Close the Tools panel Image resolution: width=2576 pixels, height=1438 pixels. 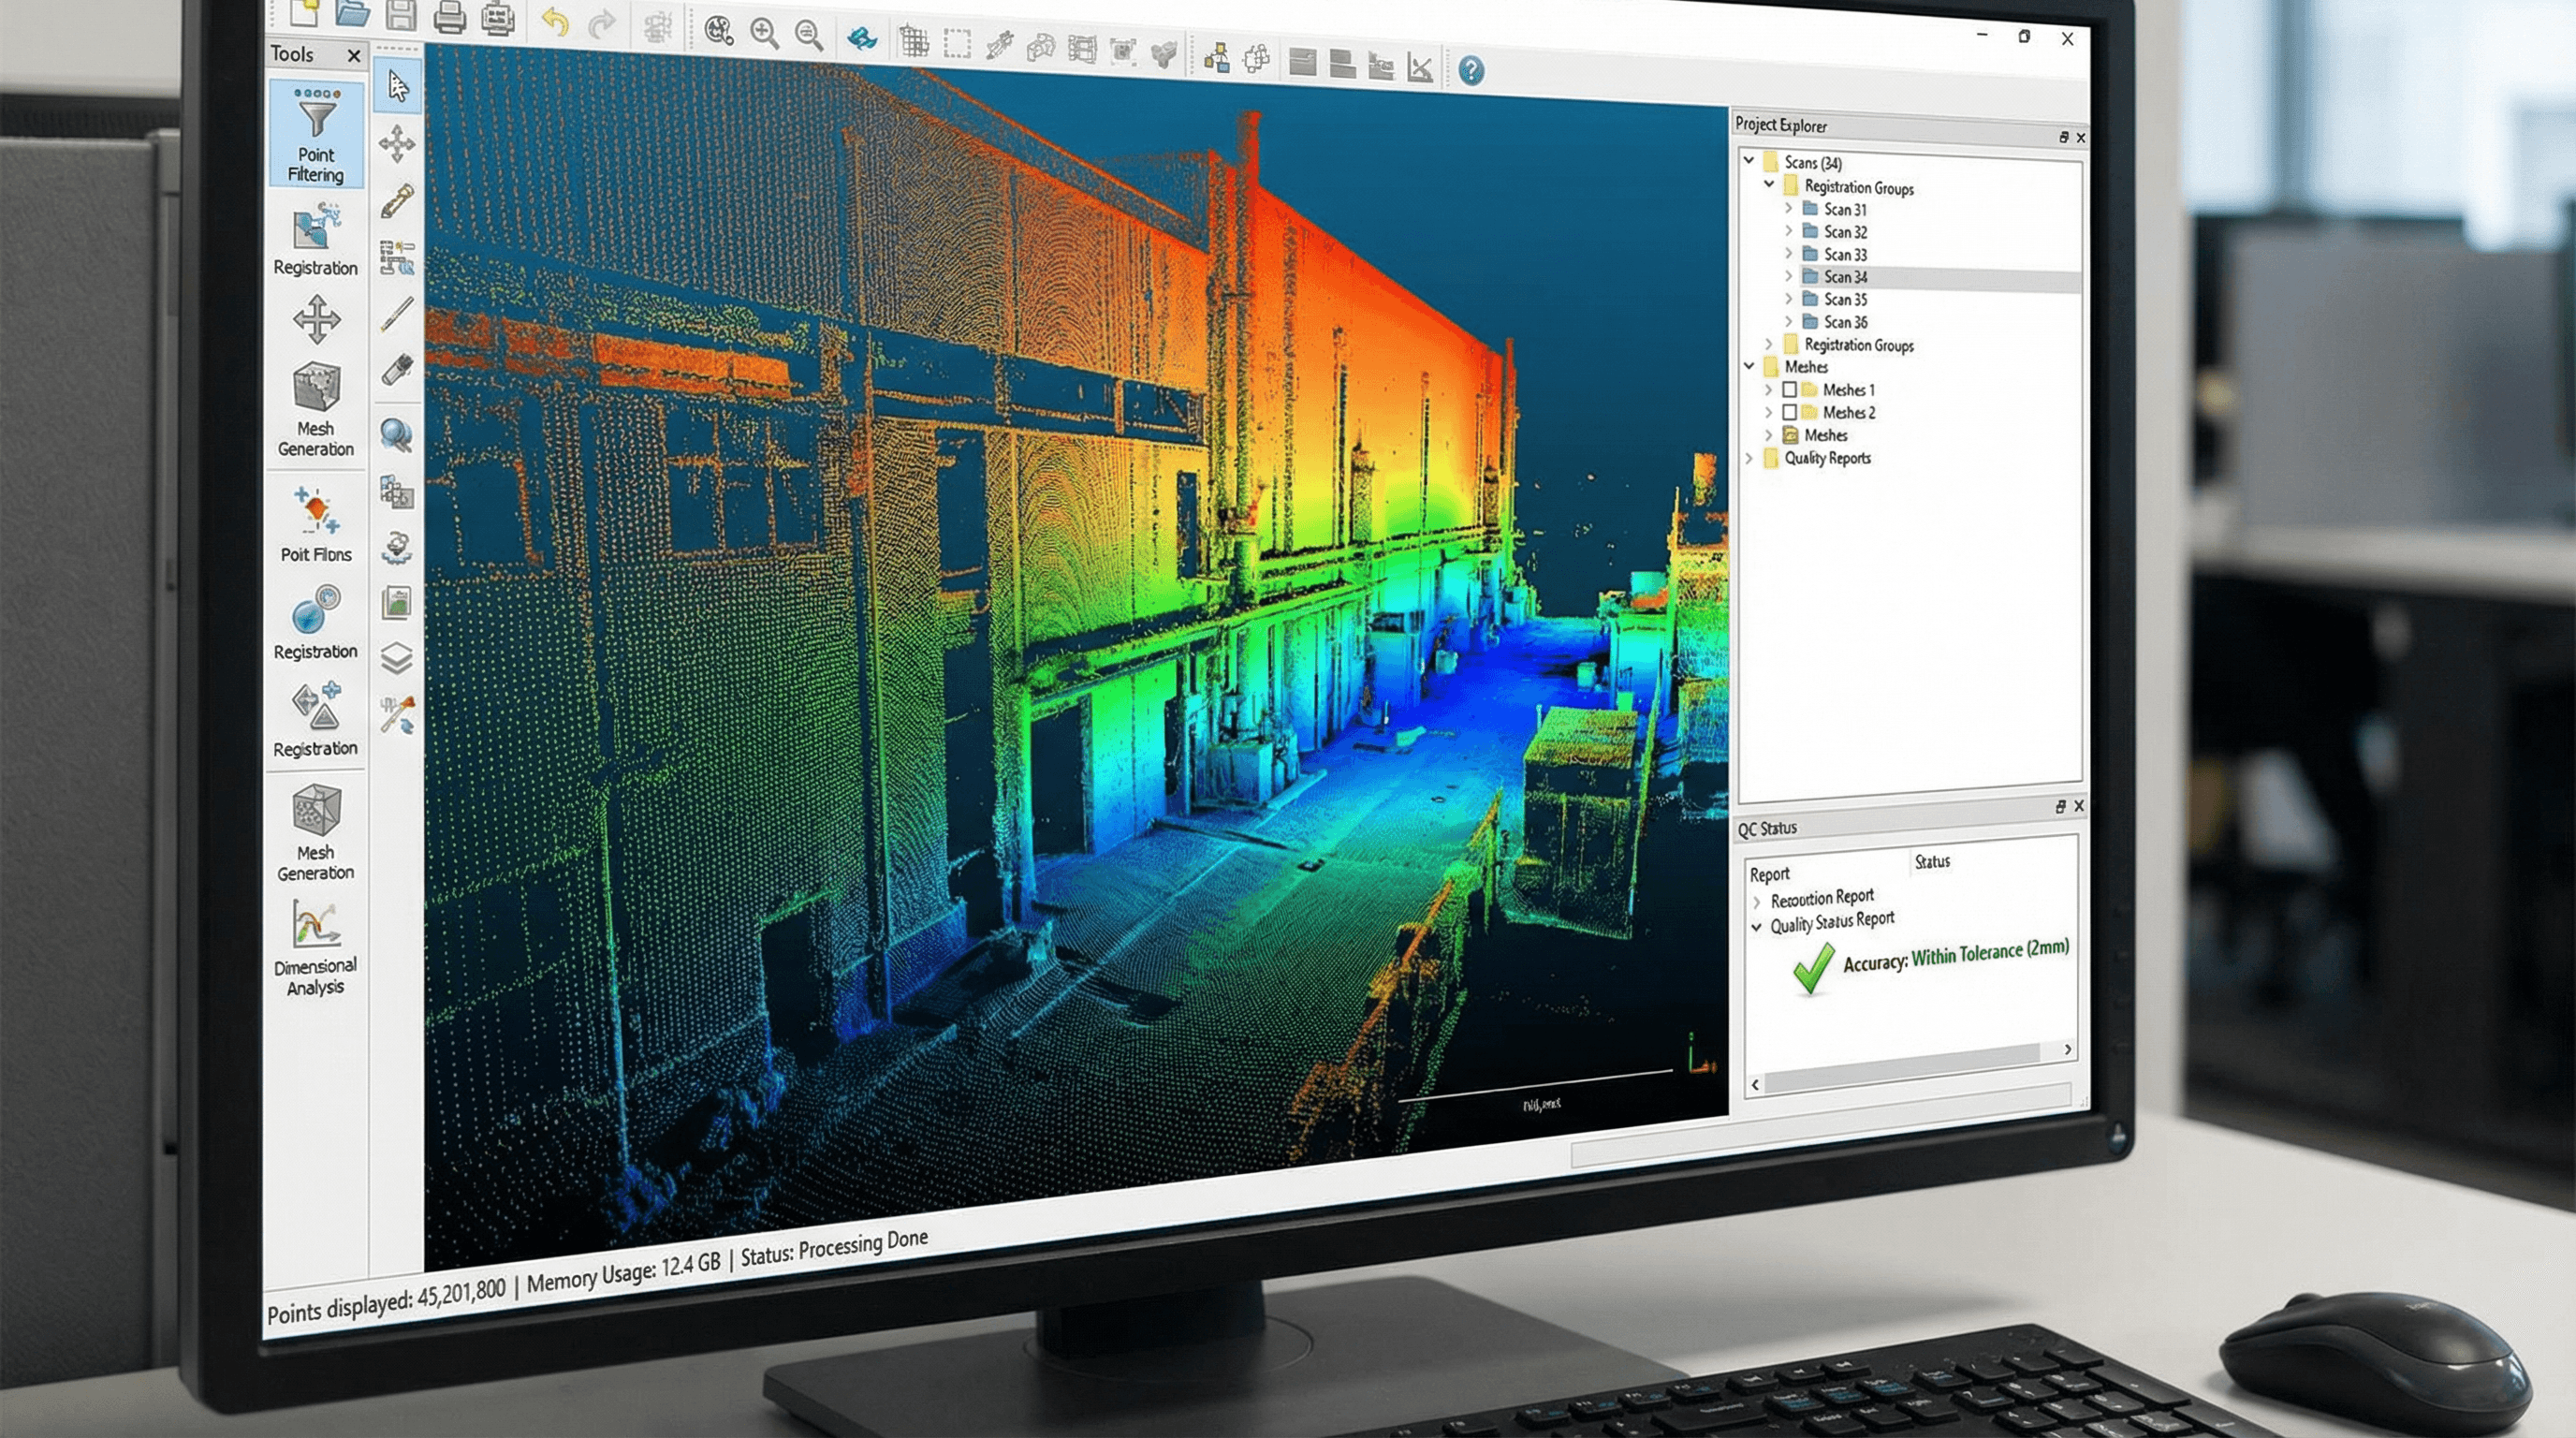coord(353,56)
